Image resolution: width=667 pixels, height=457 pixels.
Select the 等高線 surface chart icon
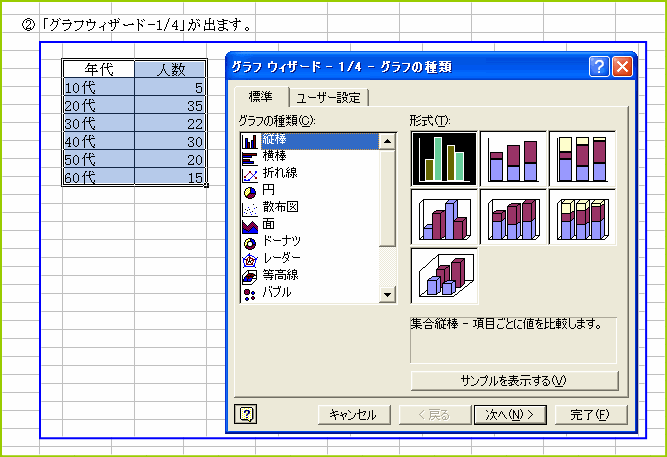[250, 277]
